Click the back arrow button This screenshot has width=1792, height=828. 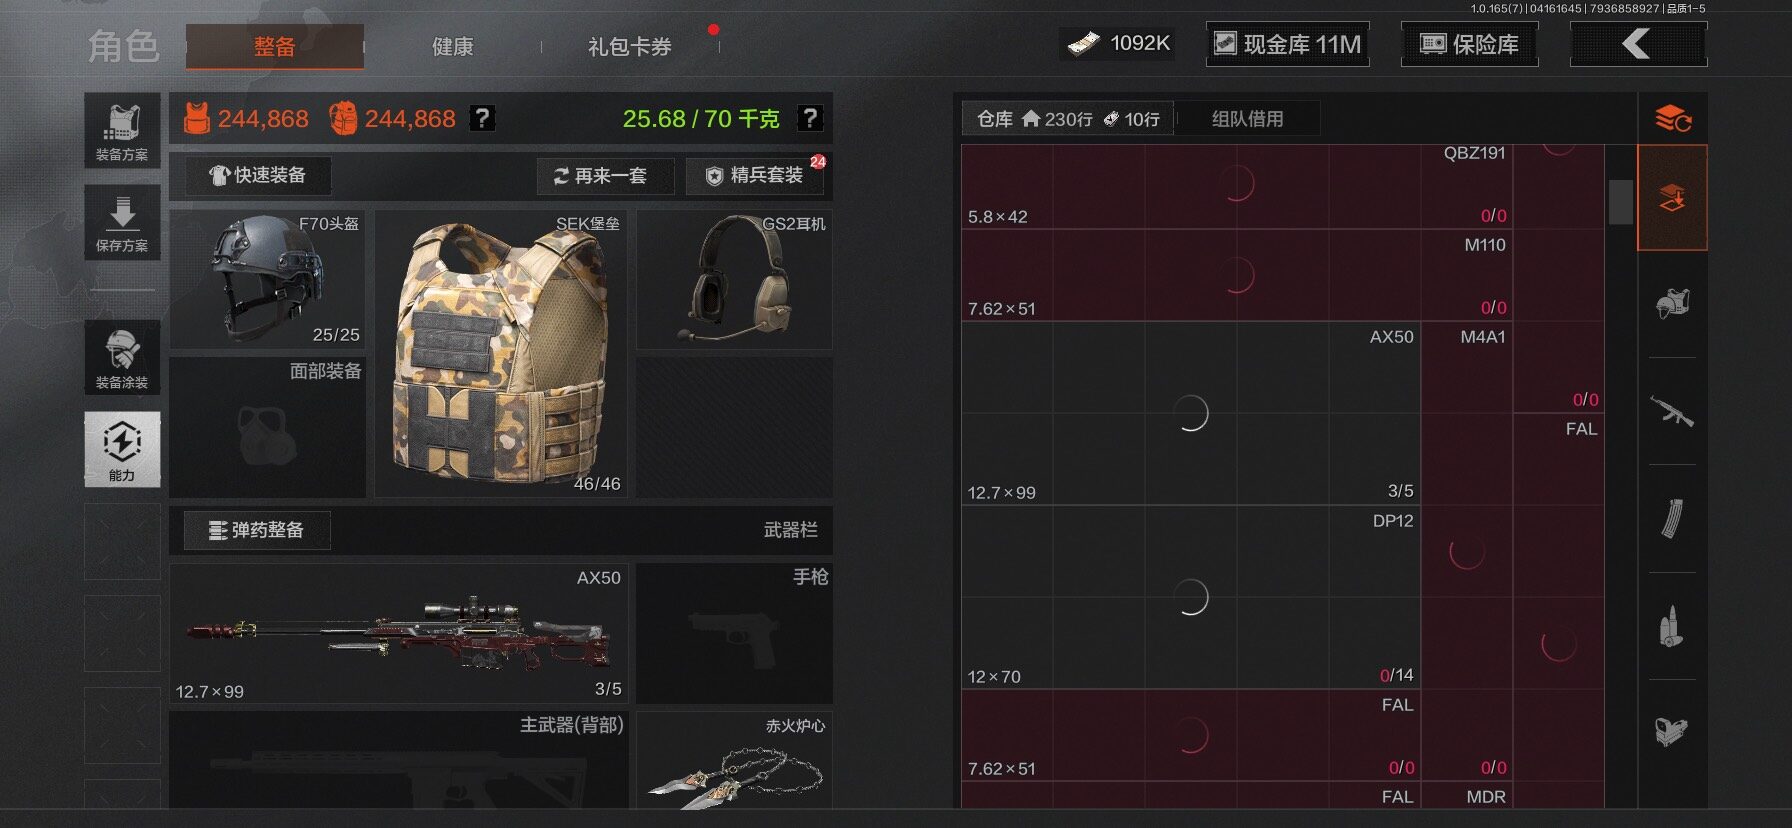1638,44
